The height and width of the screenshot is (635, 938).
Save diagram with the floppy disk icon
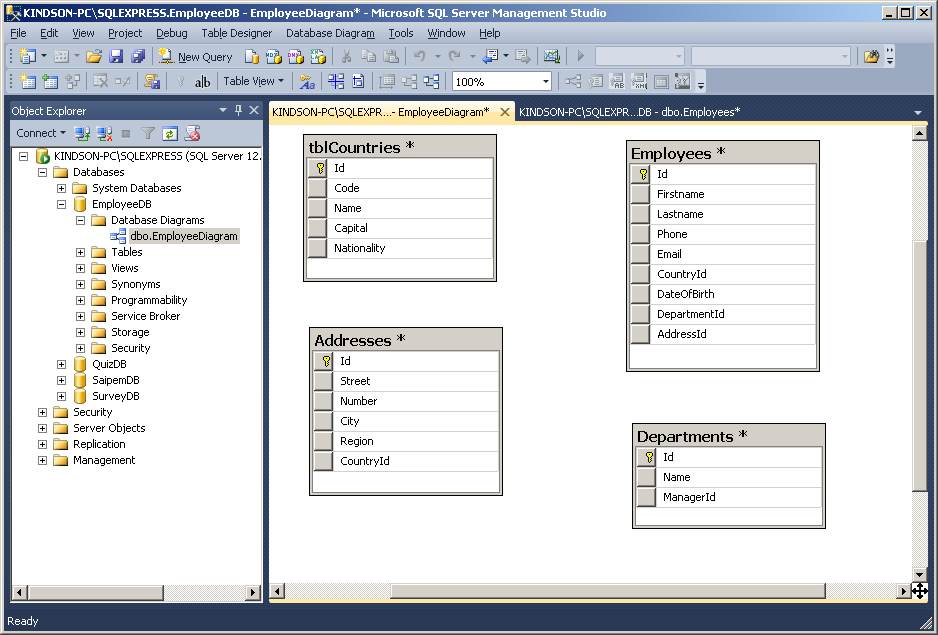[x=116, y=56]
